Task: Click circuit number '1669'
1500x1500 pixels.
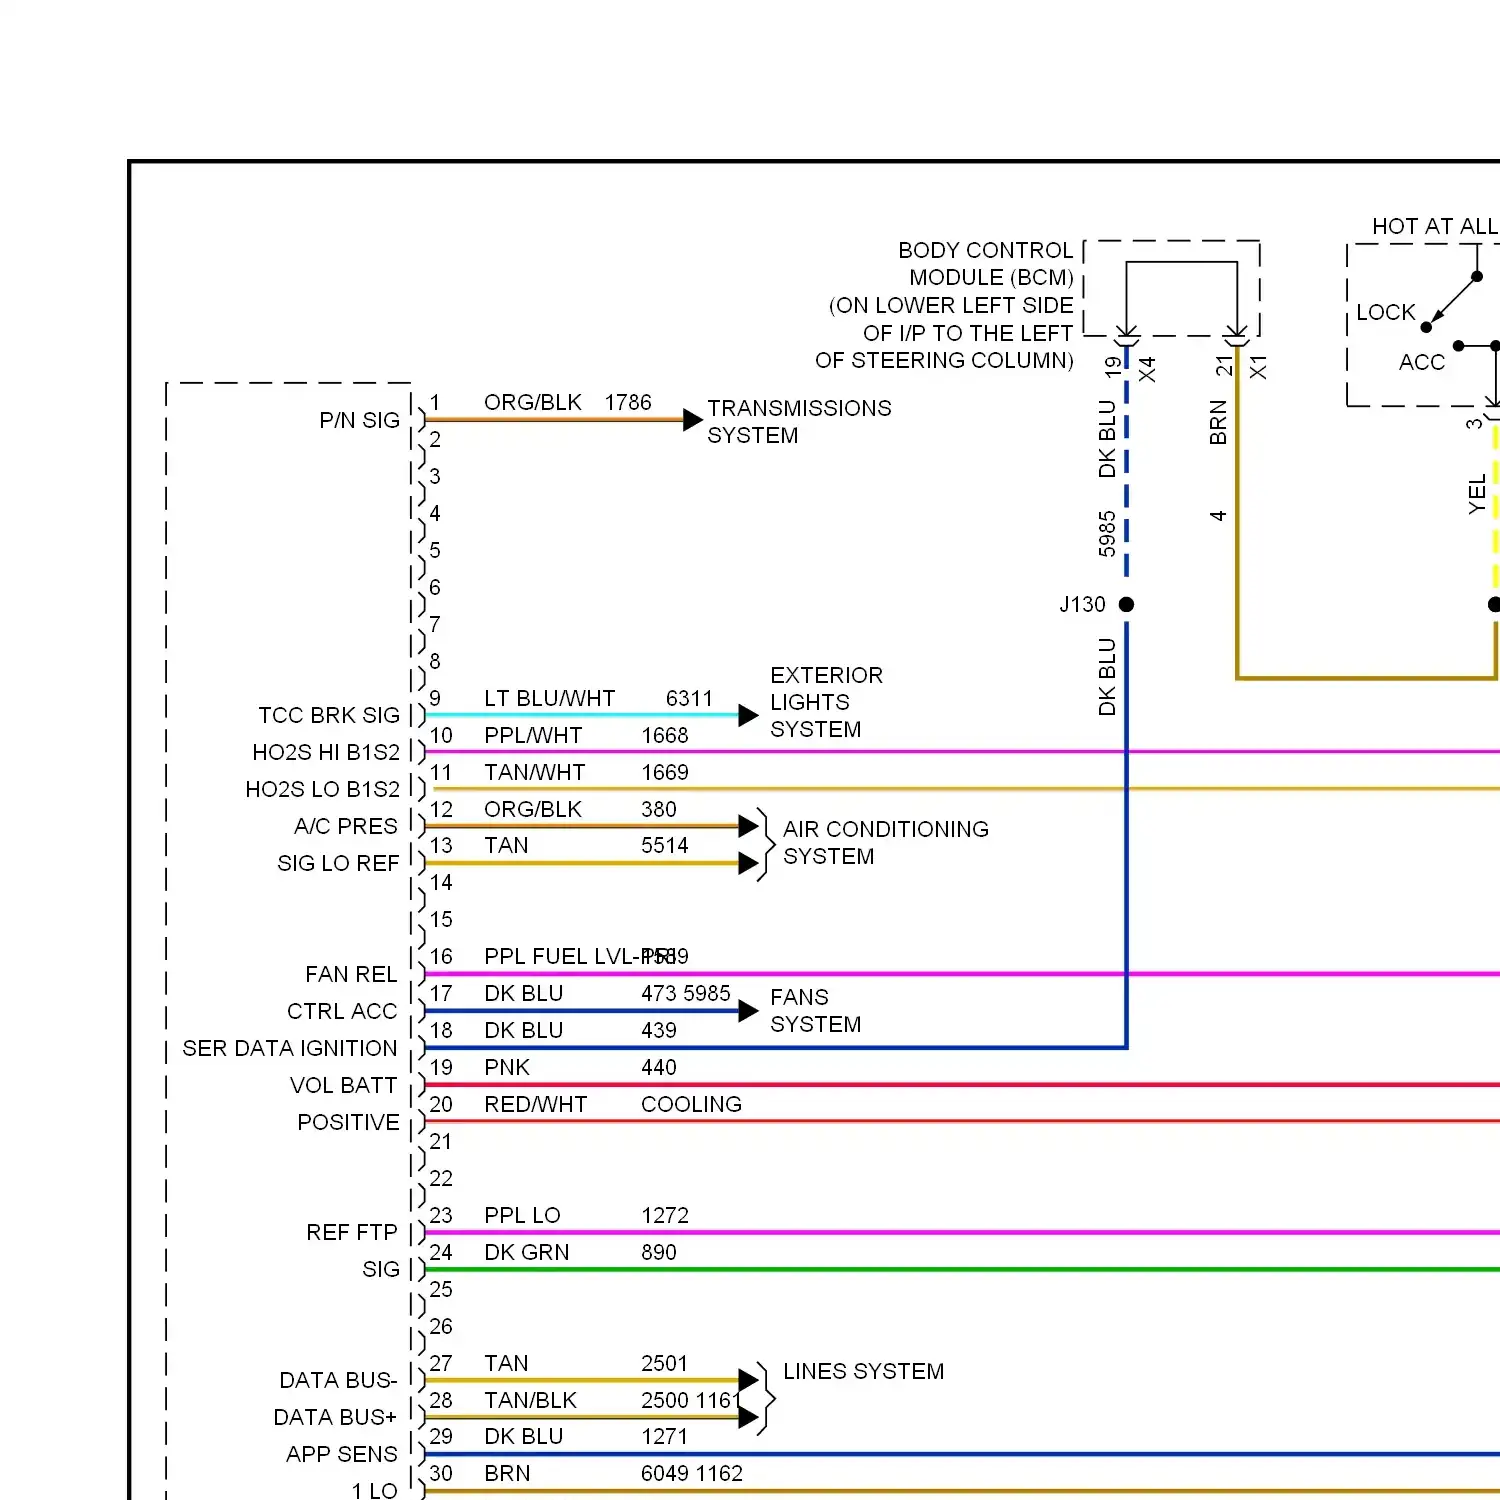Action: 664,772
